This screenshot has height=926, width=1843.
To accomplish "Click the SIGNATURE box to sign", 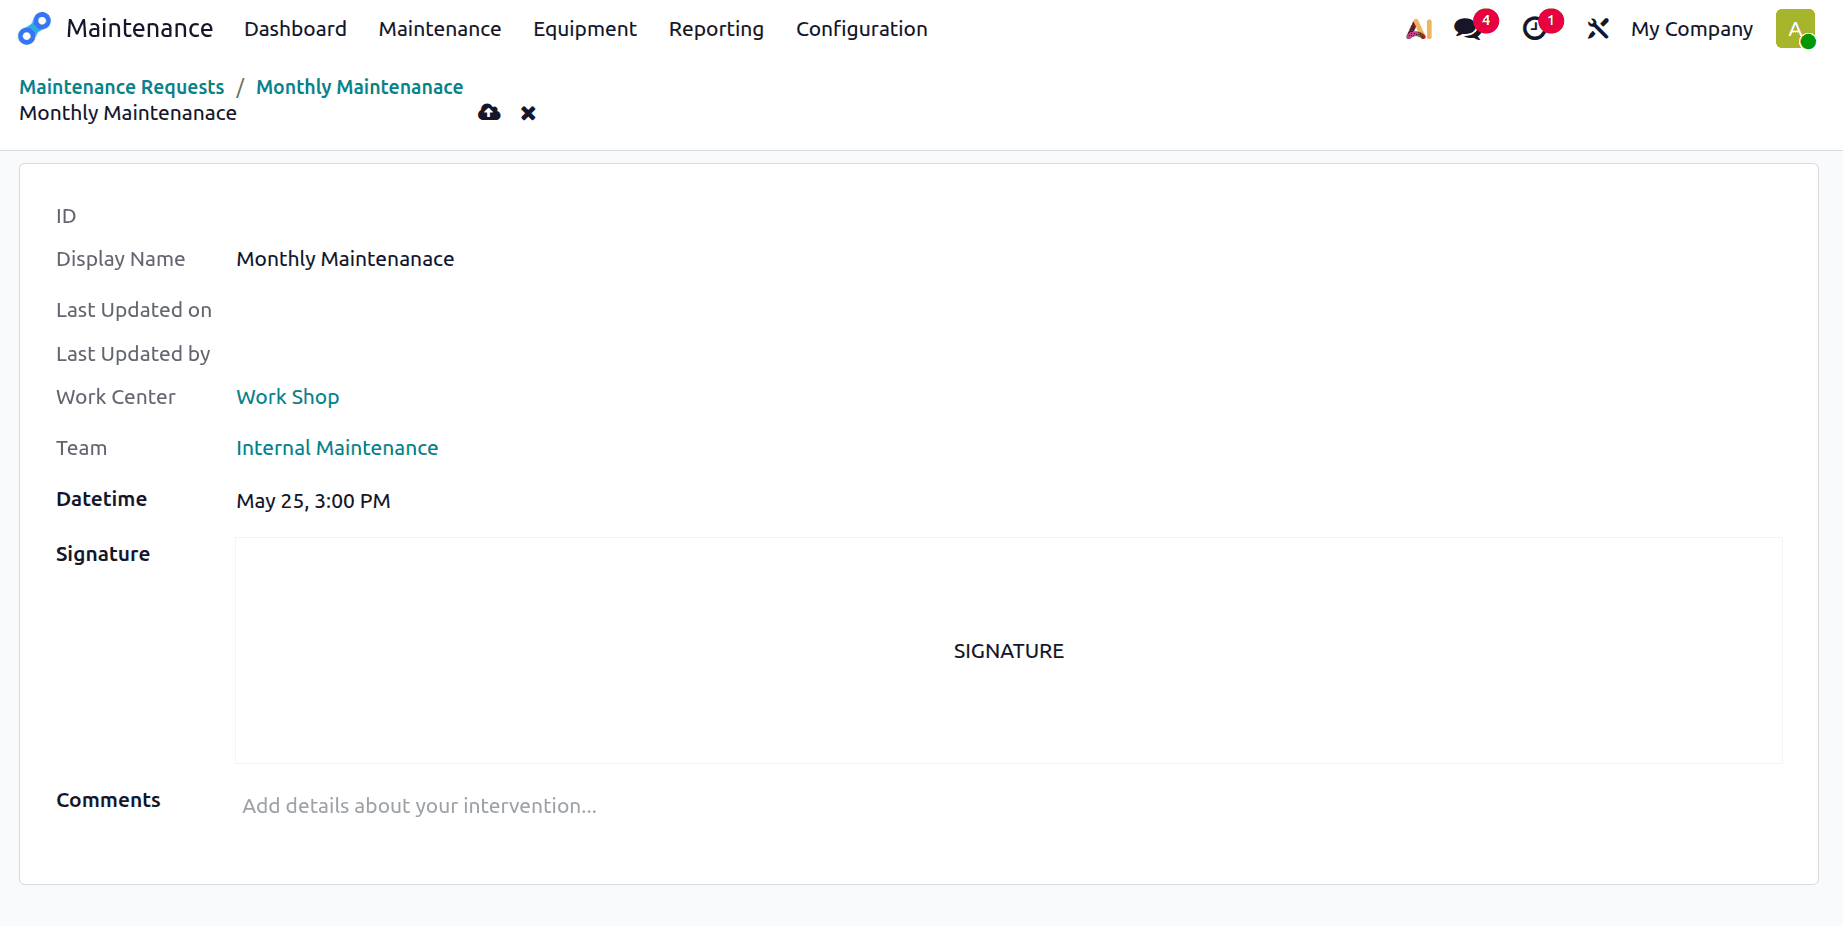I will pos(1008,651).
